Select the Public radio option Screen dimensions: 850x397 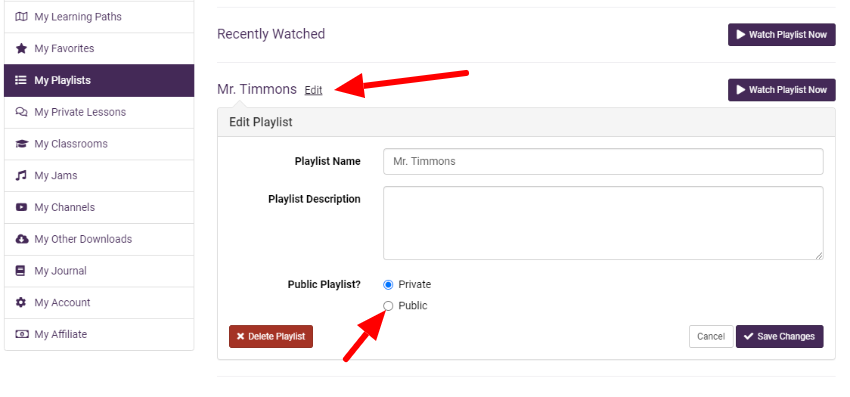[388, 306]
